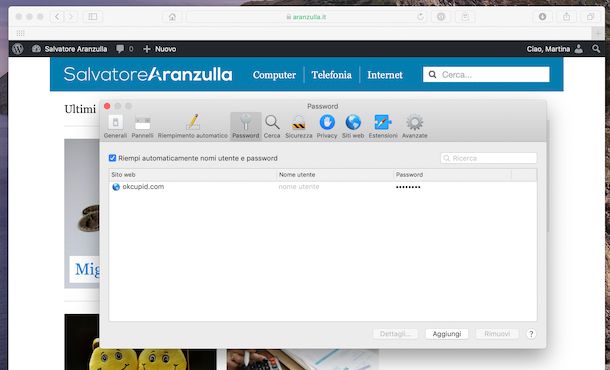Open the Generali preferences pane
Image resolution: width=610 pixels, height=370 pixels.
click(115, 126)
